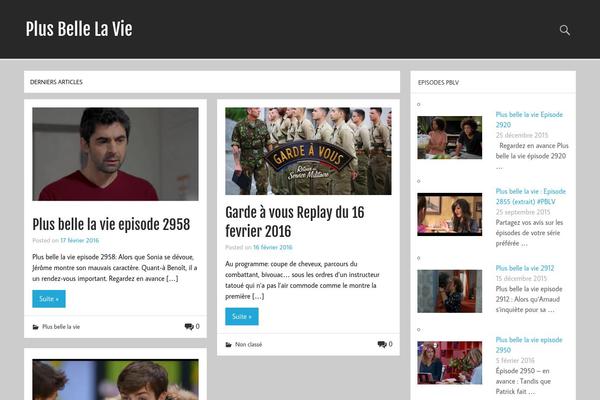Click the '16 février 2016' post date link
The height and width of the screenshot is (400, 600).
tap(272, 247)
